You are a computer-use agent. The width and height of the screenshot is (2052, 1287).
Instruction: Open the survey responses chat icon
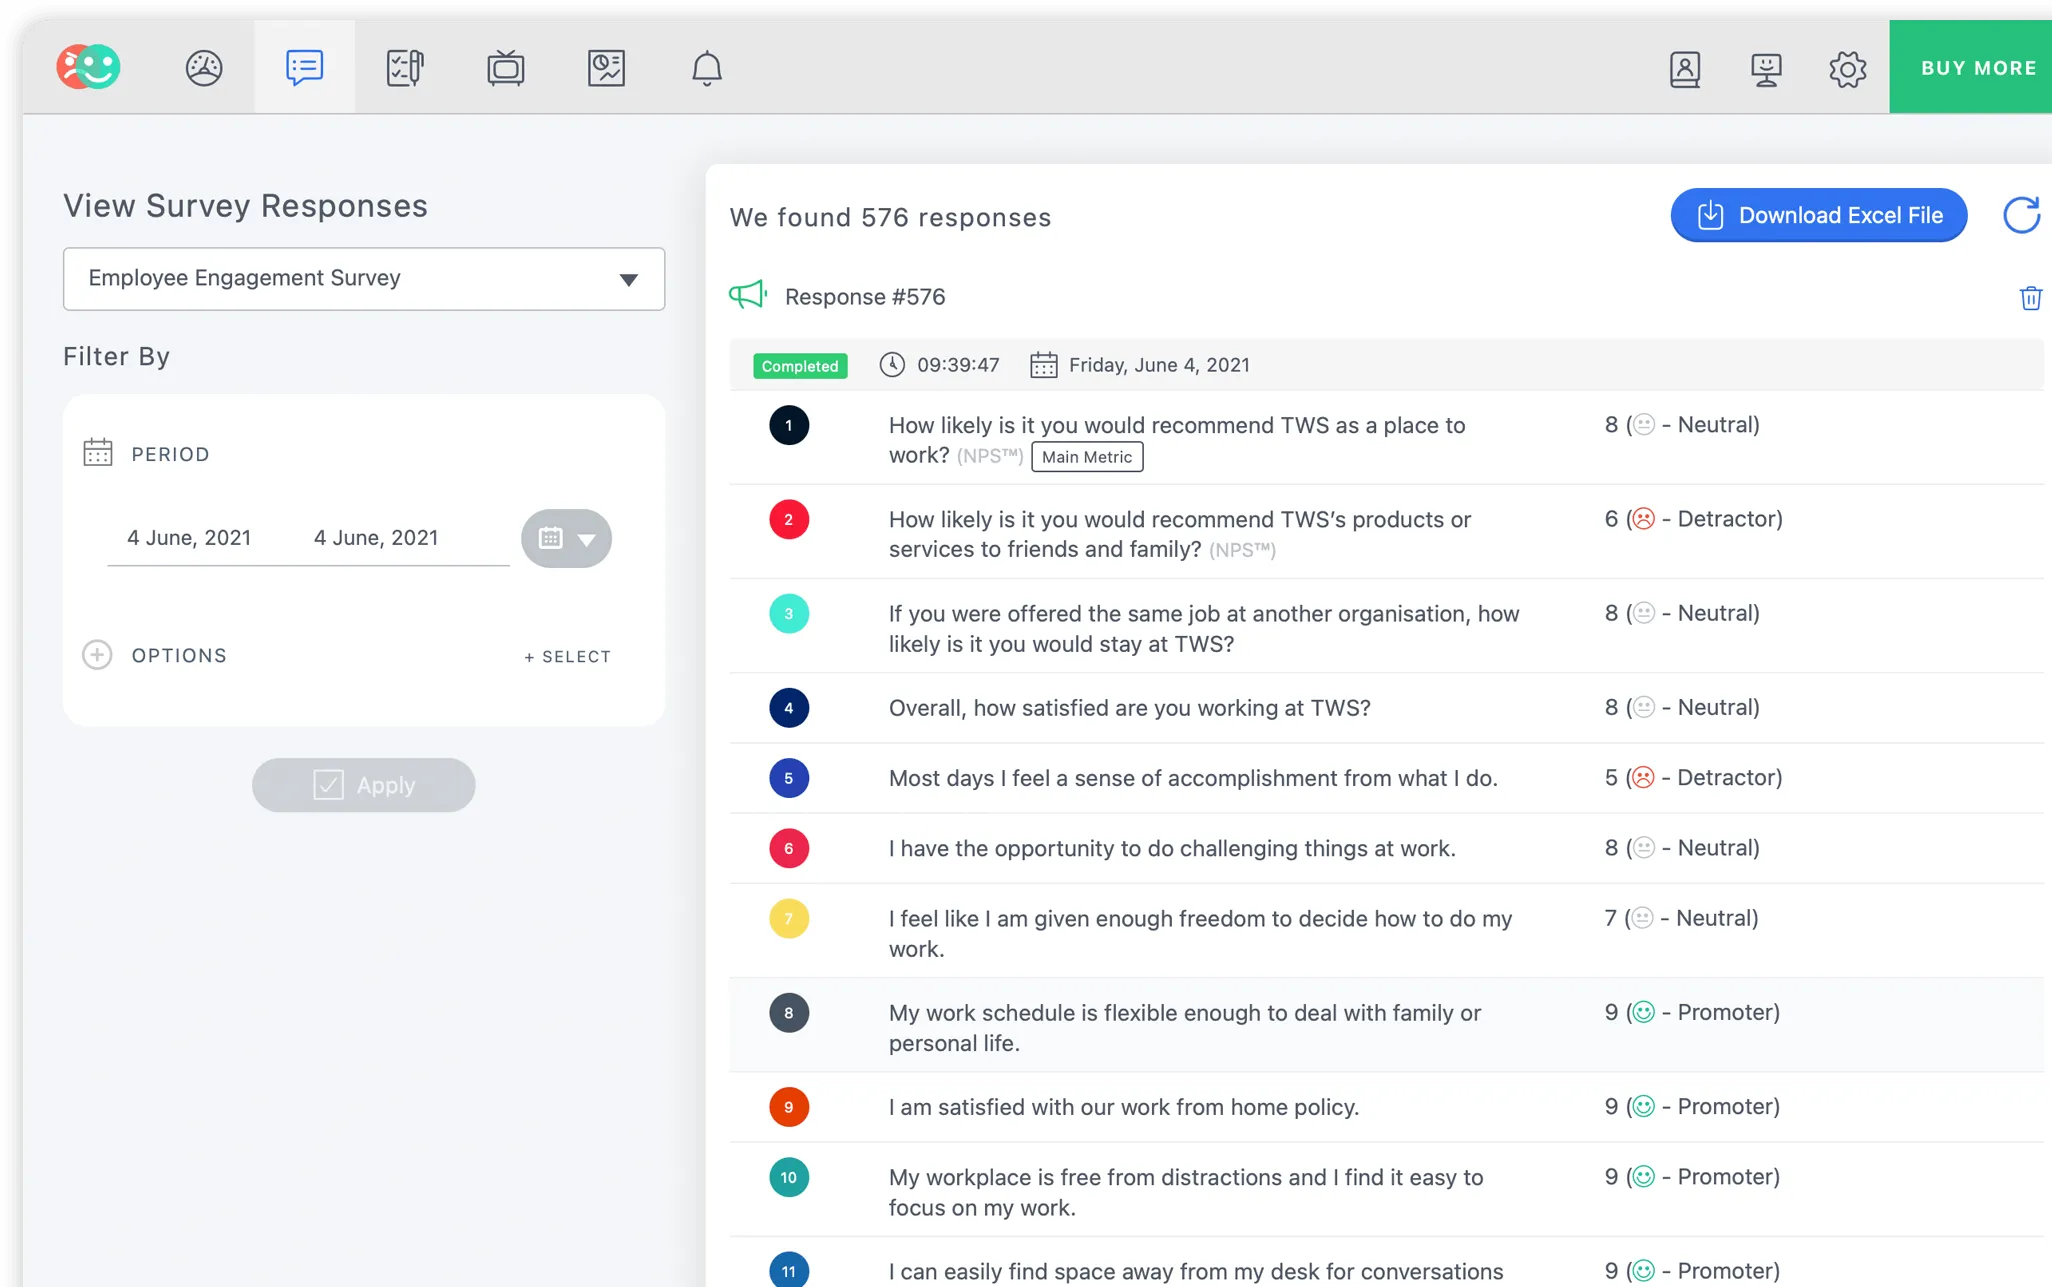coord(304,68)
